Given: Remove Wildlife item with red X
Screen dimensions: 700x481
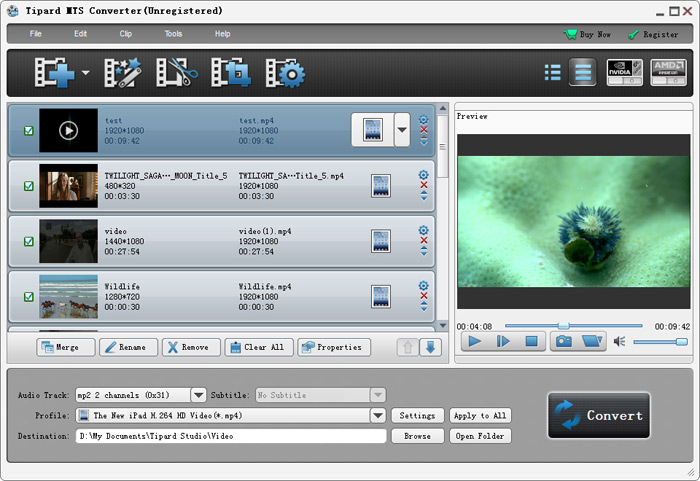Looking at the screenshot, I should tap(424, 296).
